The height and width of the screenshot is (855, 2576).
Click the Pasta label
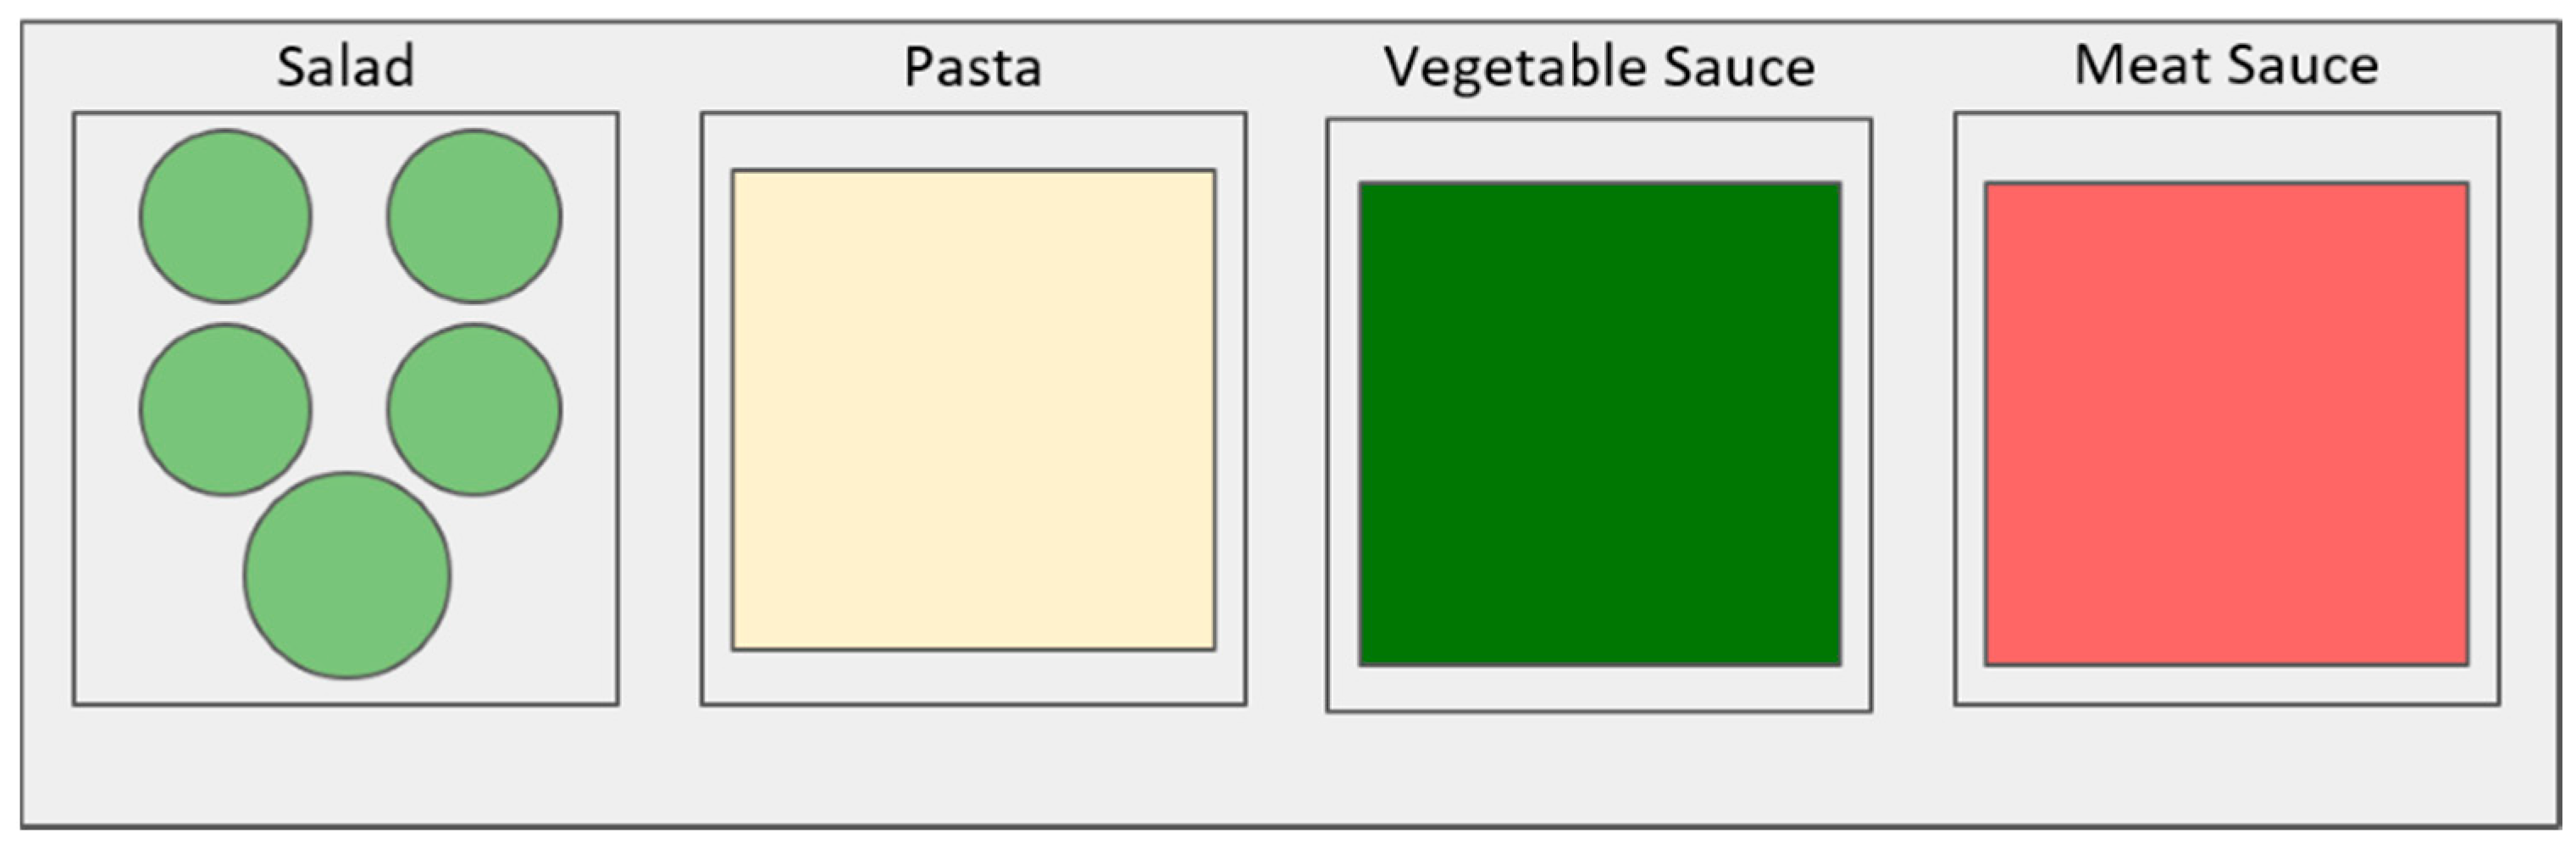click(972, 67)
